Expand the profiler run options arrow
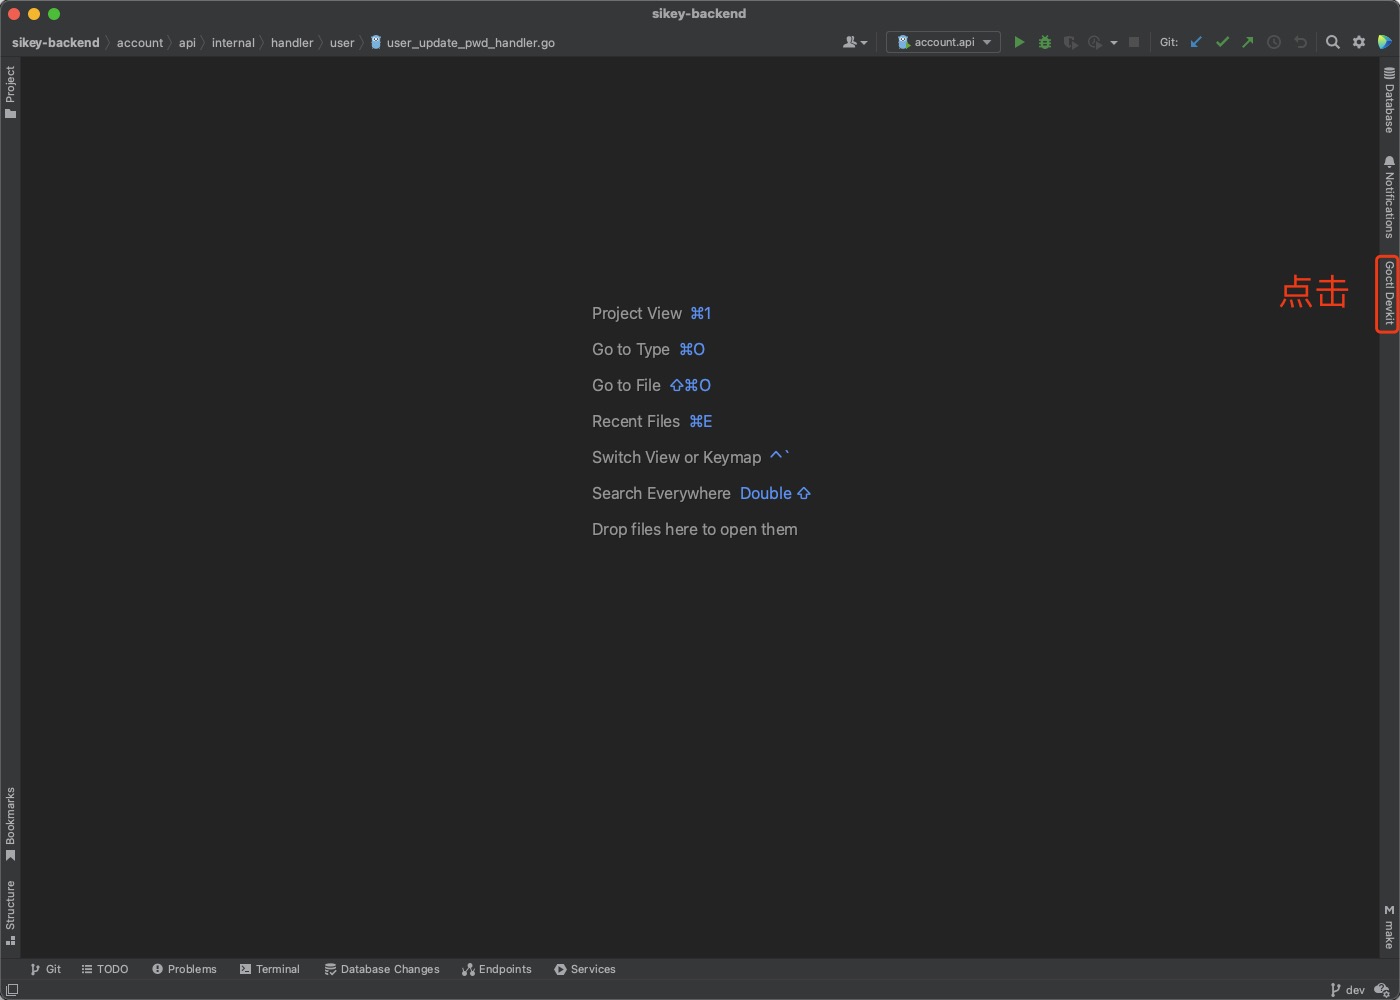The image size is (1400, 1000). click(1114, 43)
